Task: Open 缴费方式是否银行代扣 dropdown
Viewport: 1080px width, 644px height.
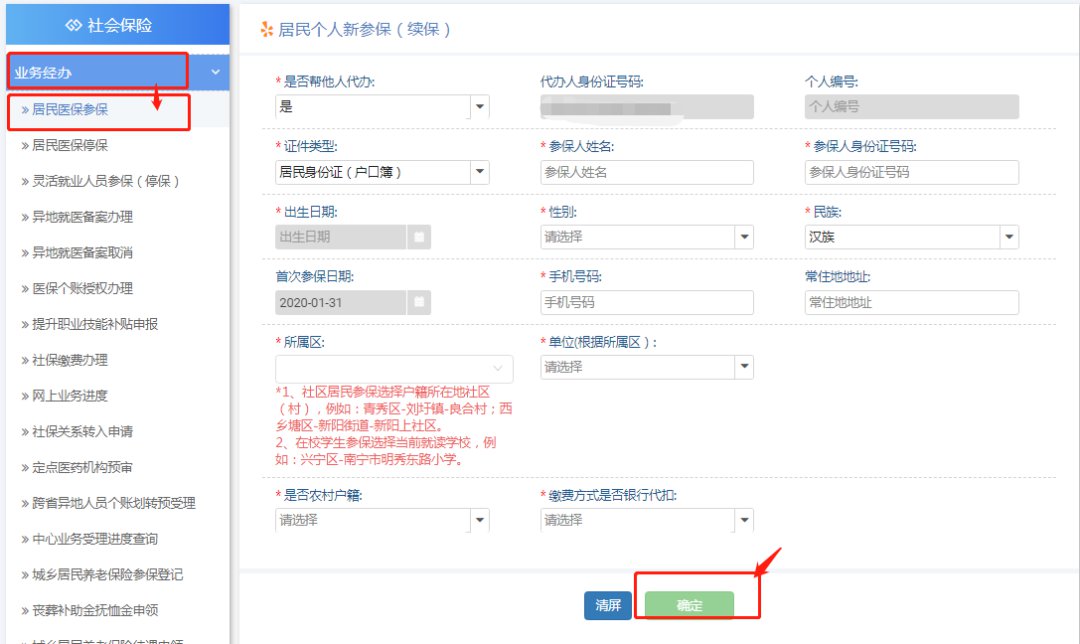Action: [x=647, y=520]
